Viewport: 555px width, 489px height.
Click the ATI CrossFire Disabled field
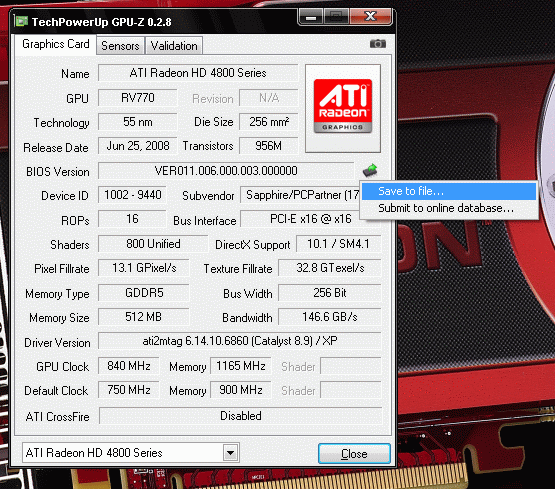click(x=241, y=416)
